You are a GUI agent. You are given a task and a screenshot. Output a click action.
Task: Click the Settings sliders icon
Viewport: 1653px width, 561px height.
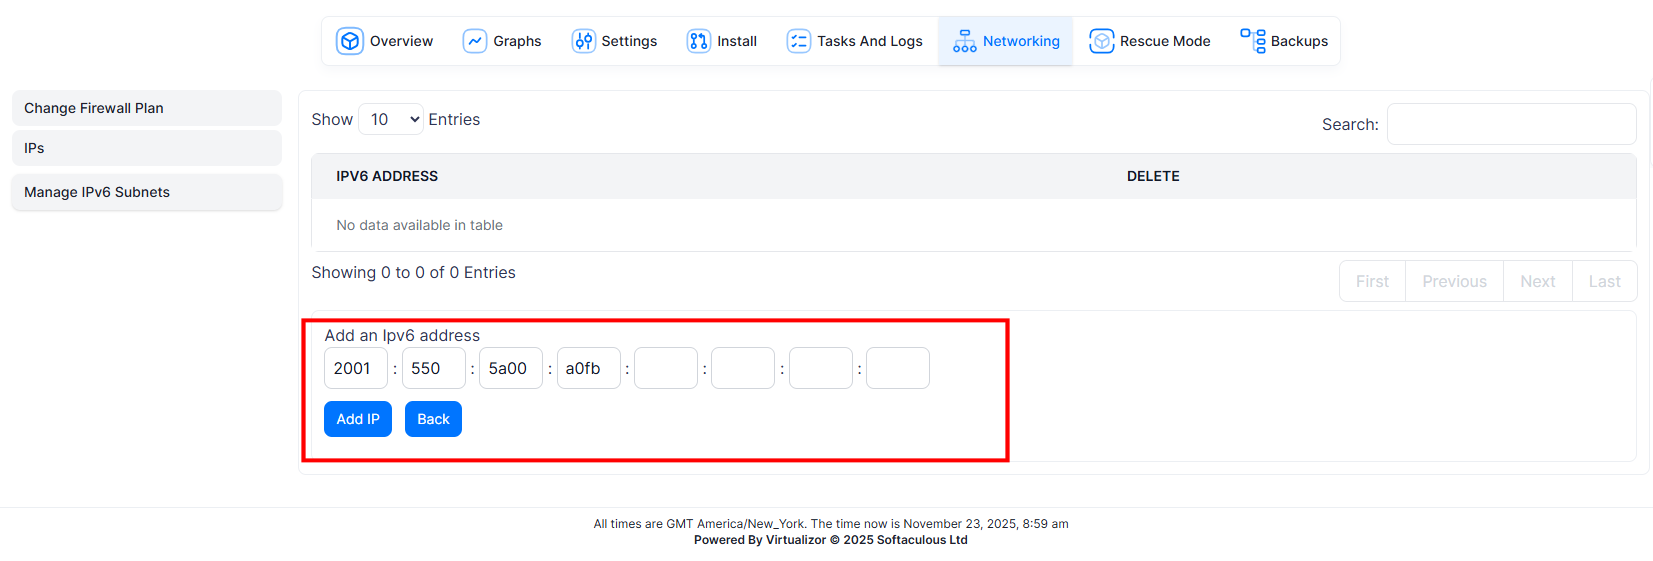(x=583, y=41)
